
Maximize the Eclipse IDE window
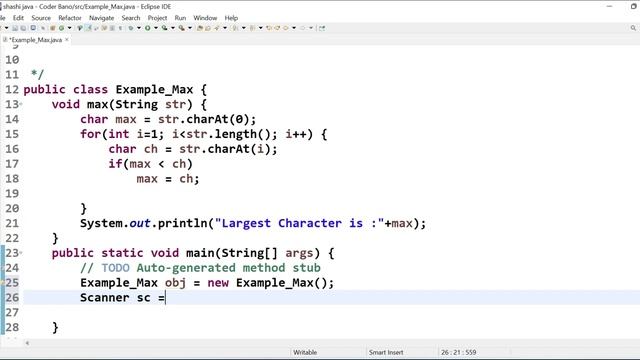point(634,6)
